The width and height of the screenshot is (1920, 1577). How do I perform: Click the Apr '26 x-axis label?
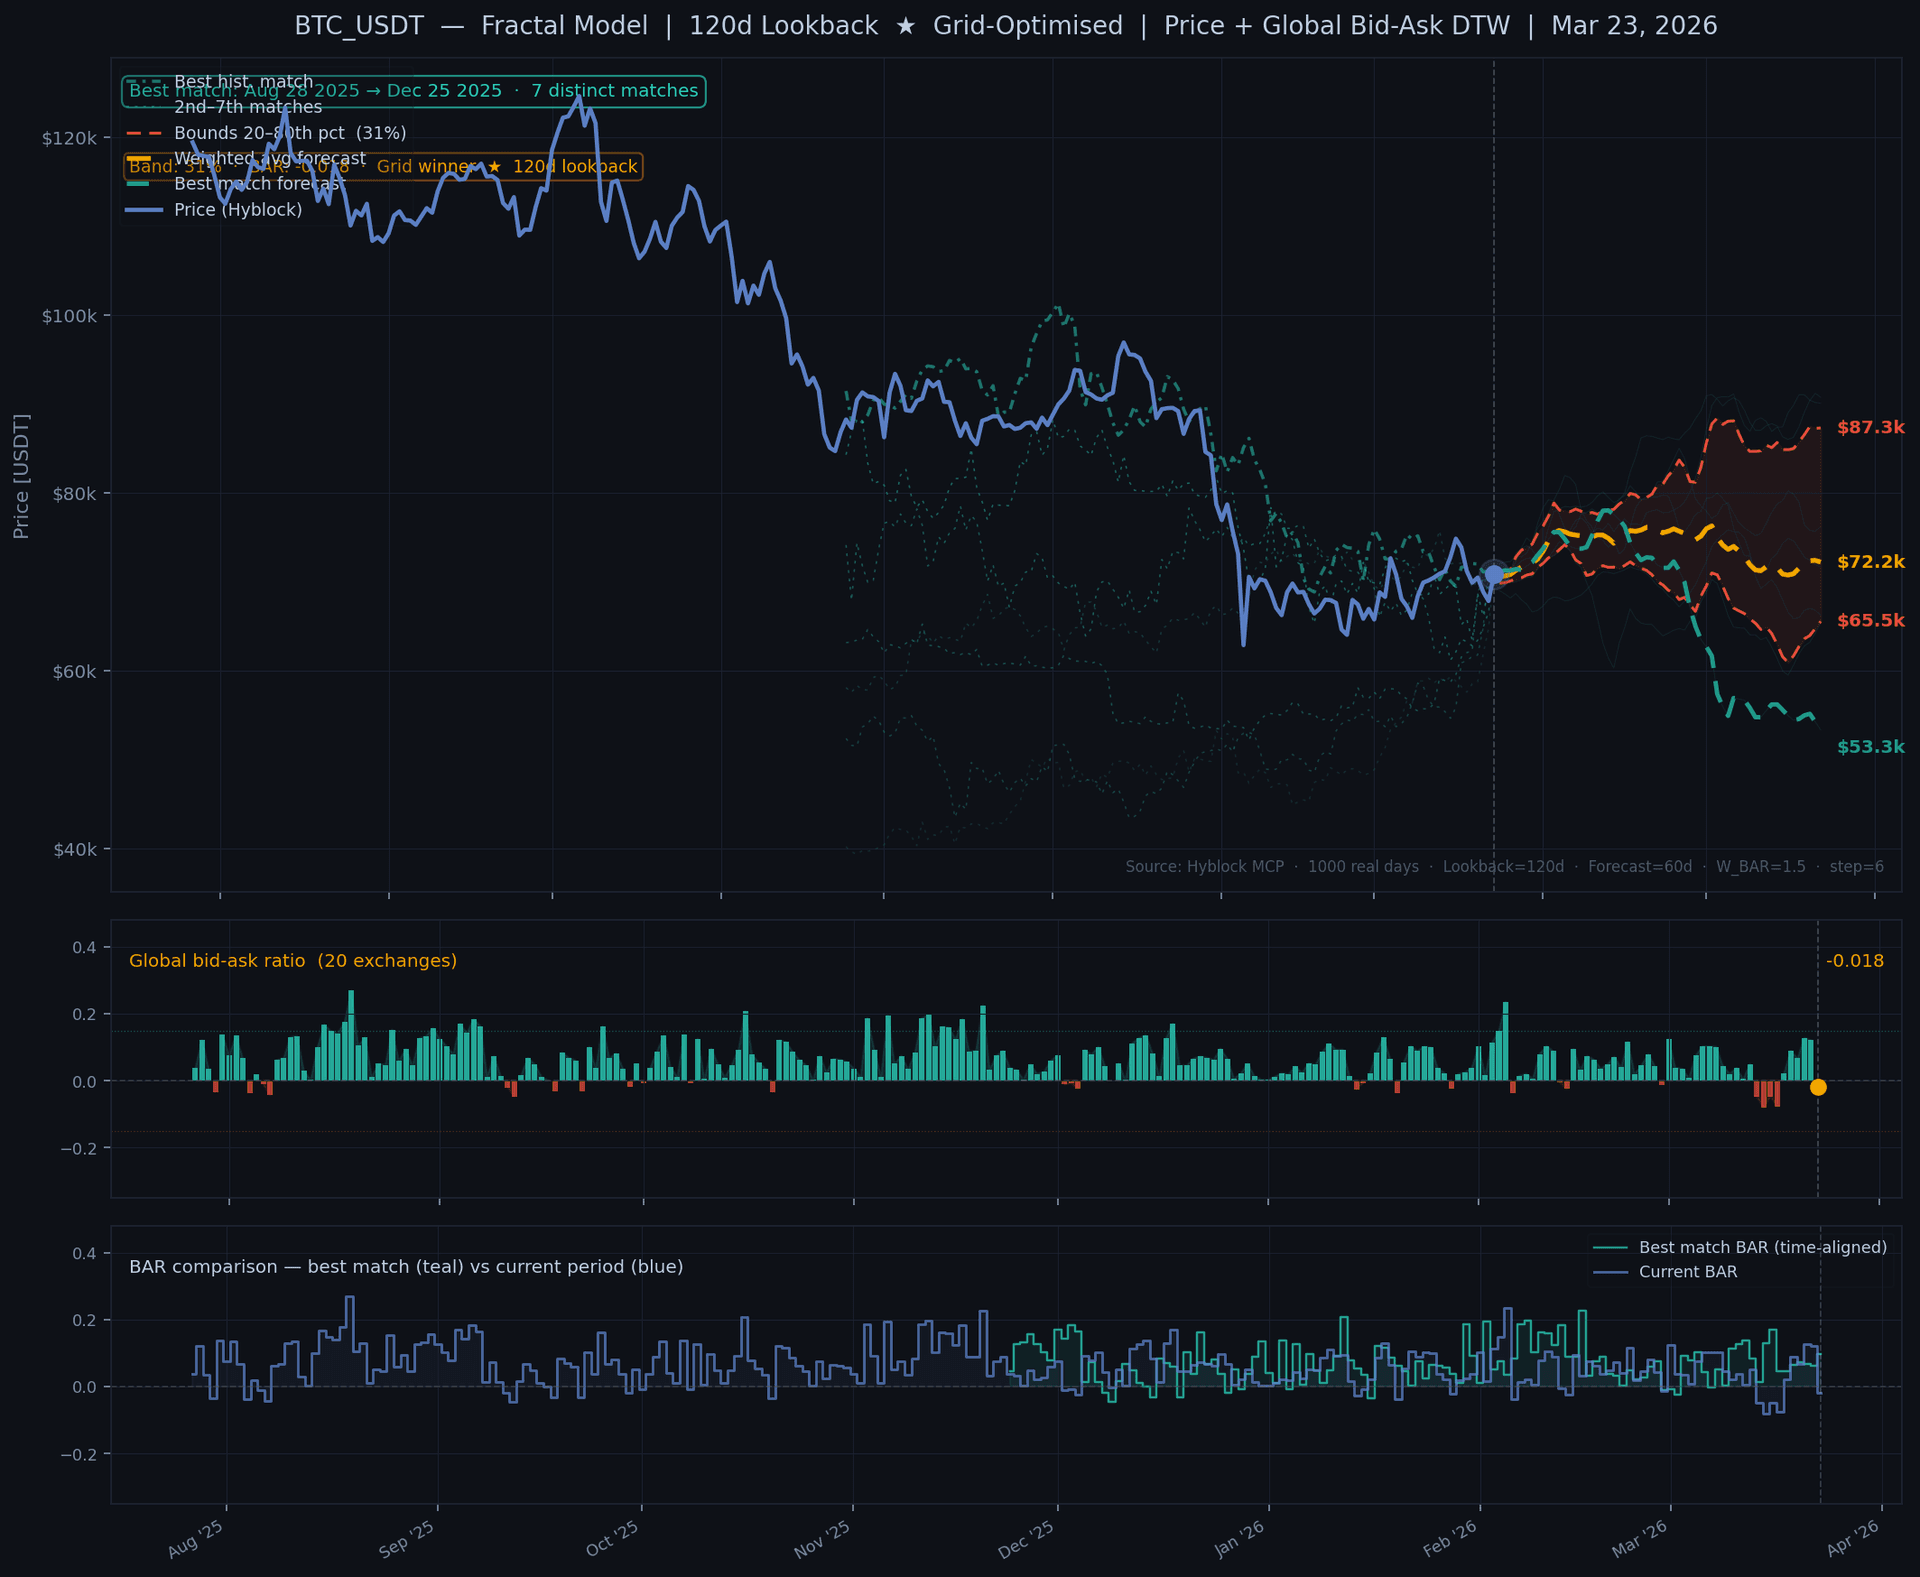click(1854, 1540)
